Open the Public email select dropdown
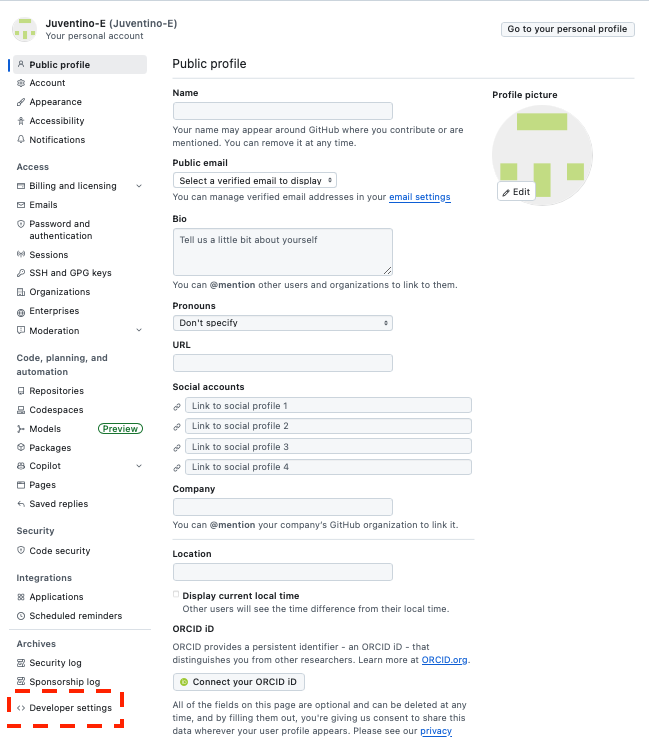The height and width of the screenshot is (737, 649). pyautogui.click(x=255, y=181)
